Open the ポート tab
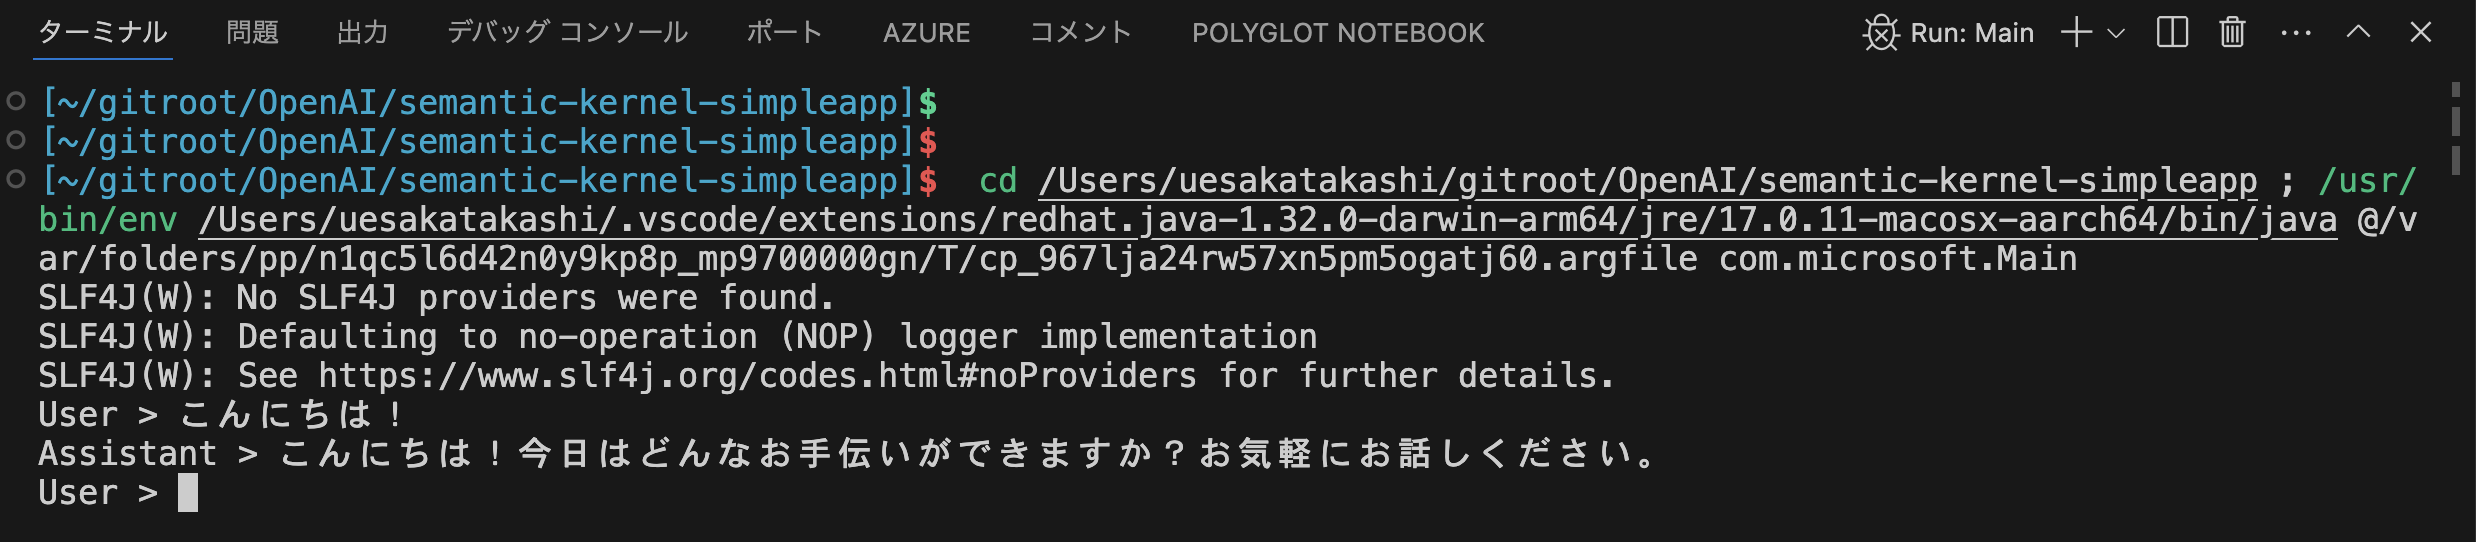Viewport: 2476px width, 542px height. click(785, 33)
